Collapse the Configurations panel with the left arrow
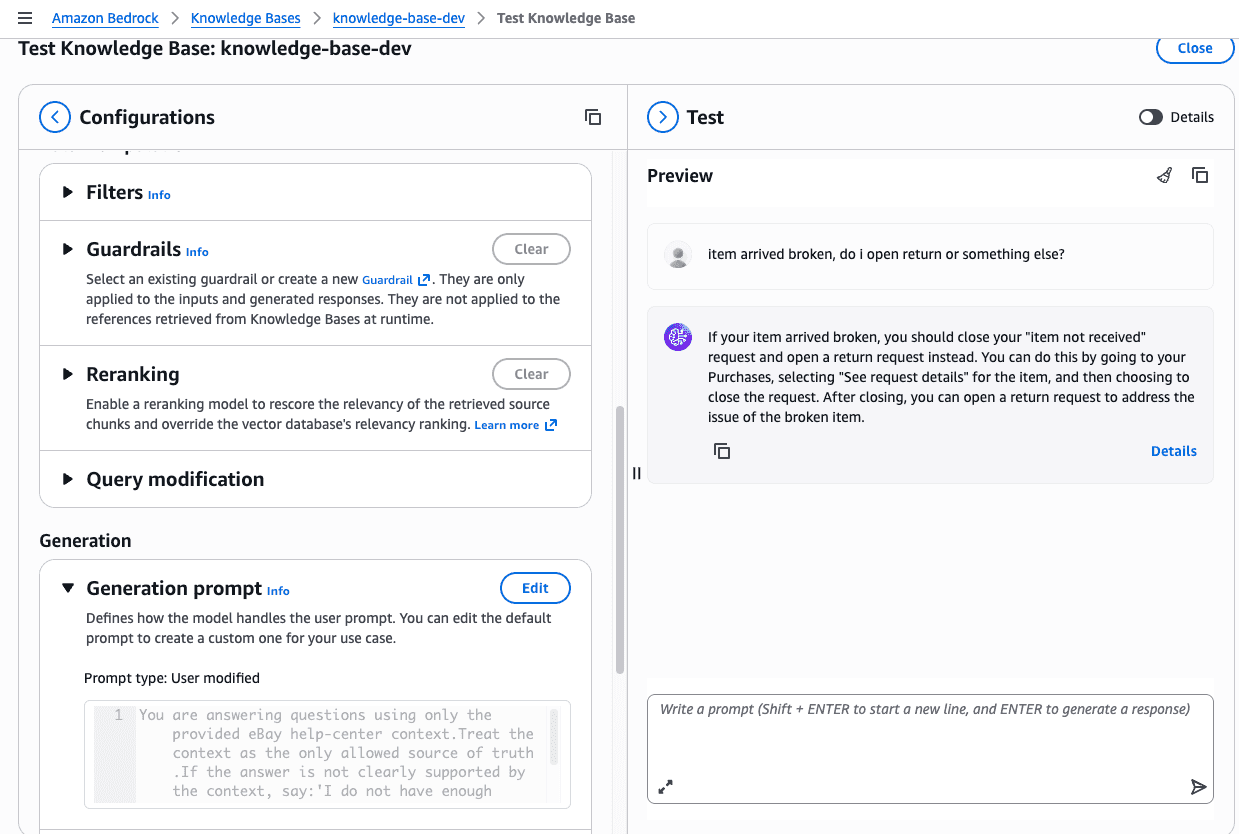 (x=55, y=117)
